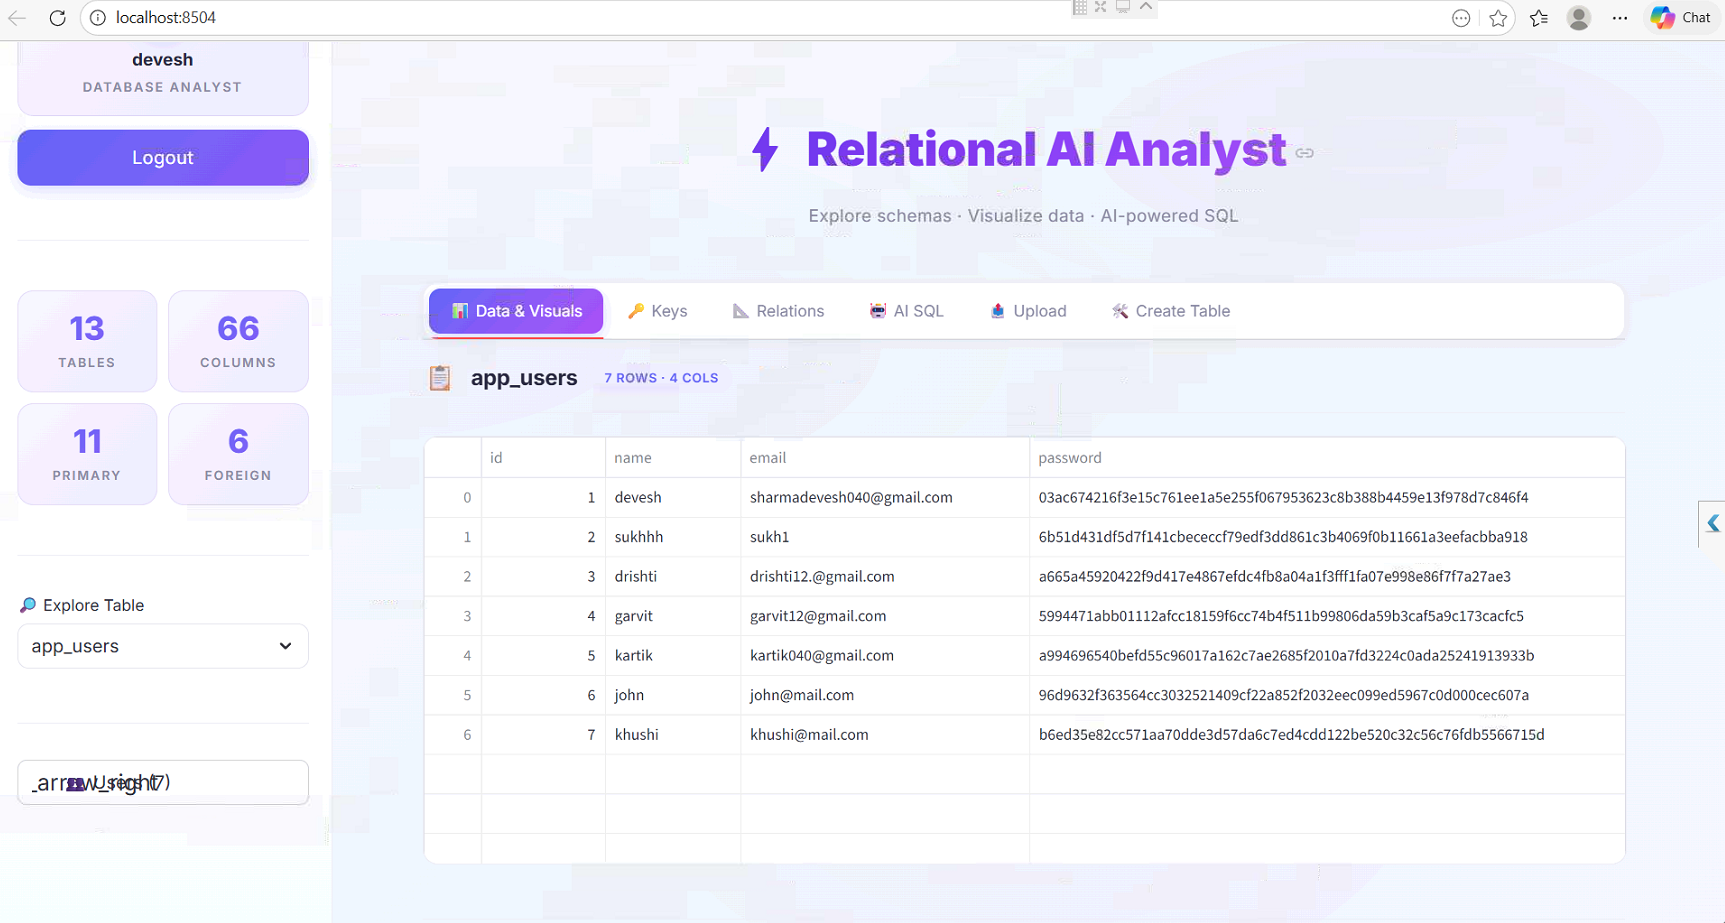
Task: Open favorites list icon
Action: (1539, 18)
